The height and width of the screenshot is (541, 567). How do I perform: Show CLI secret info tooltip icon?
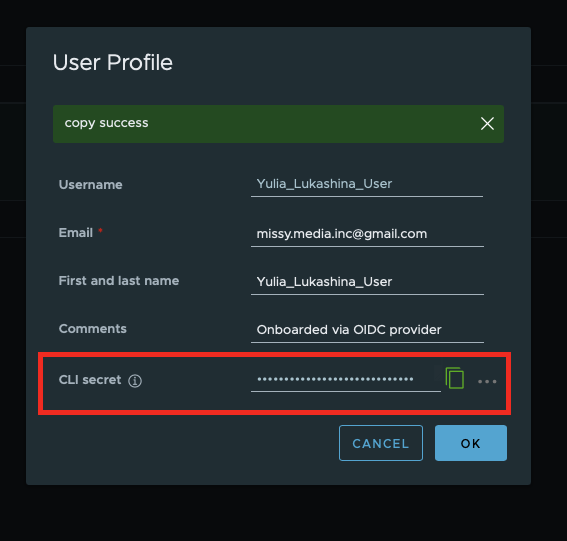point(135,381)
